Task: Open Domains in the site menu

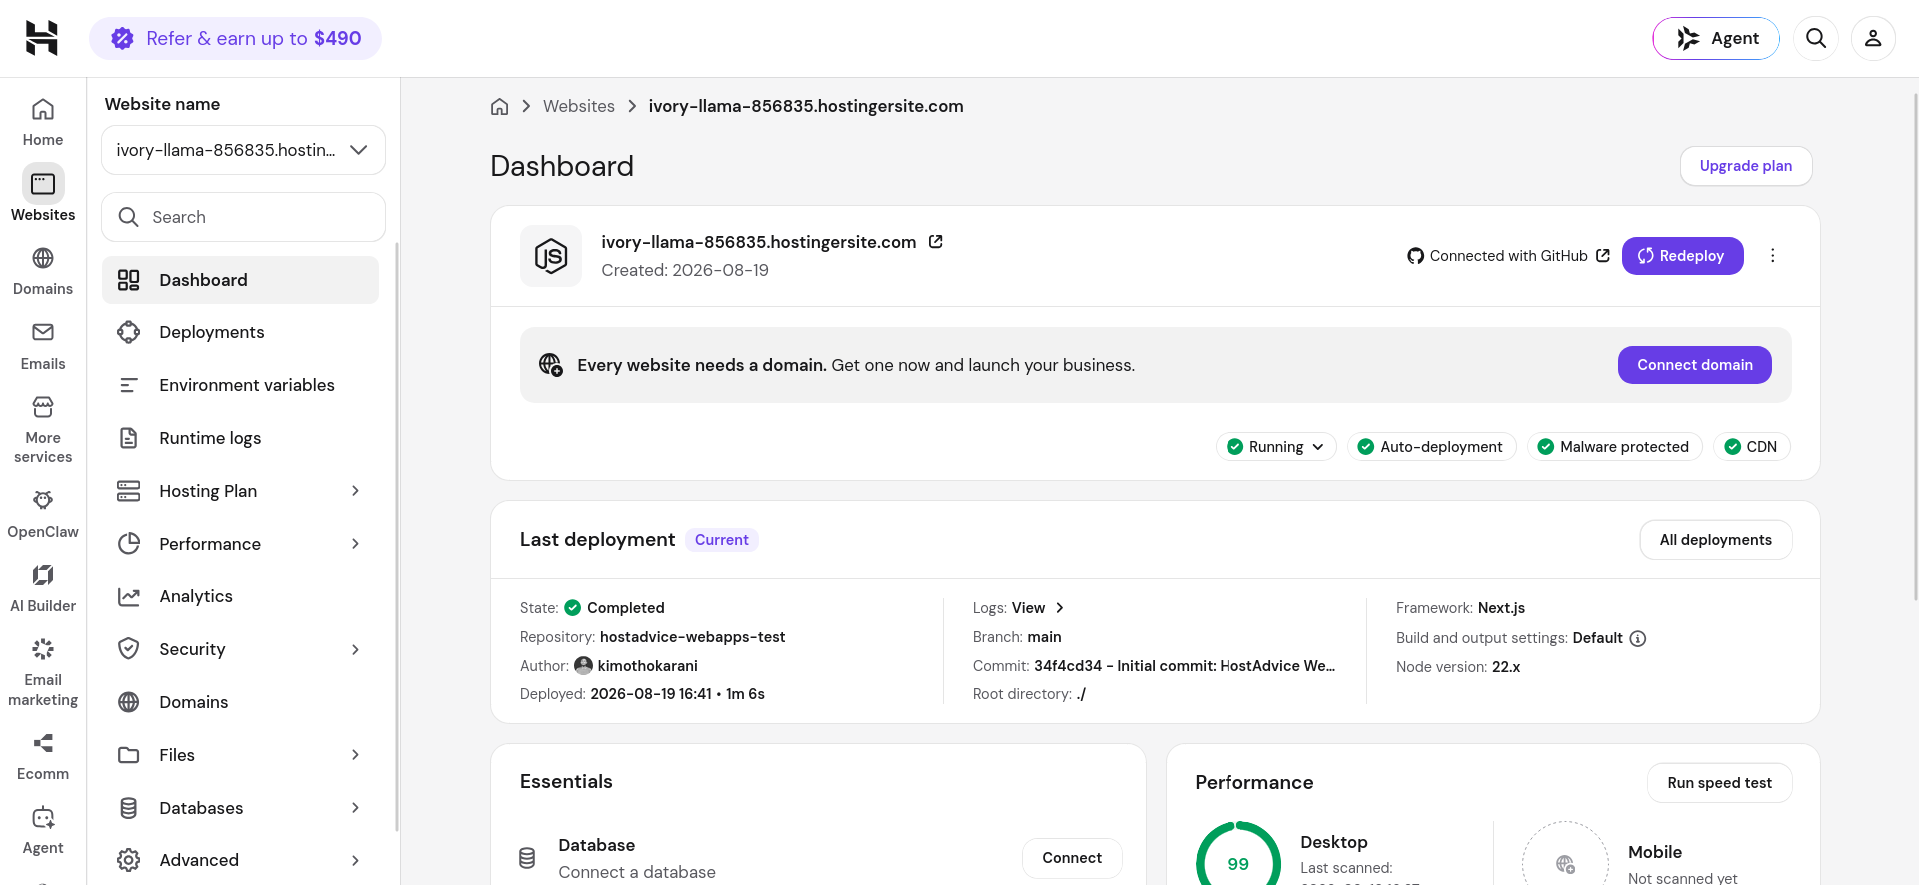Action: [x=240, y=702]
